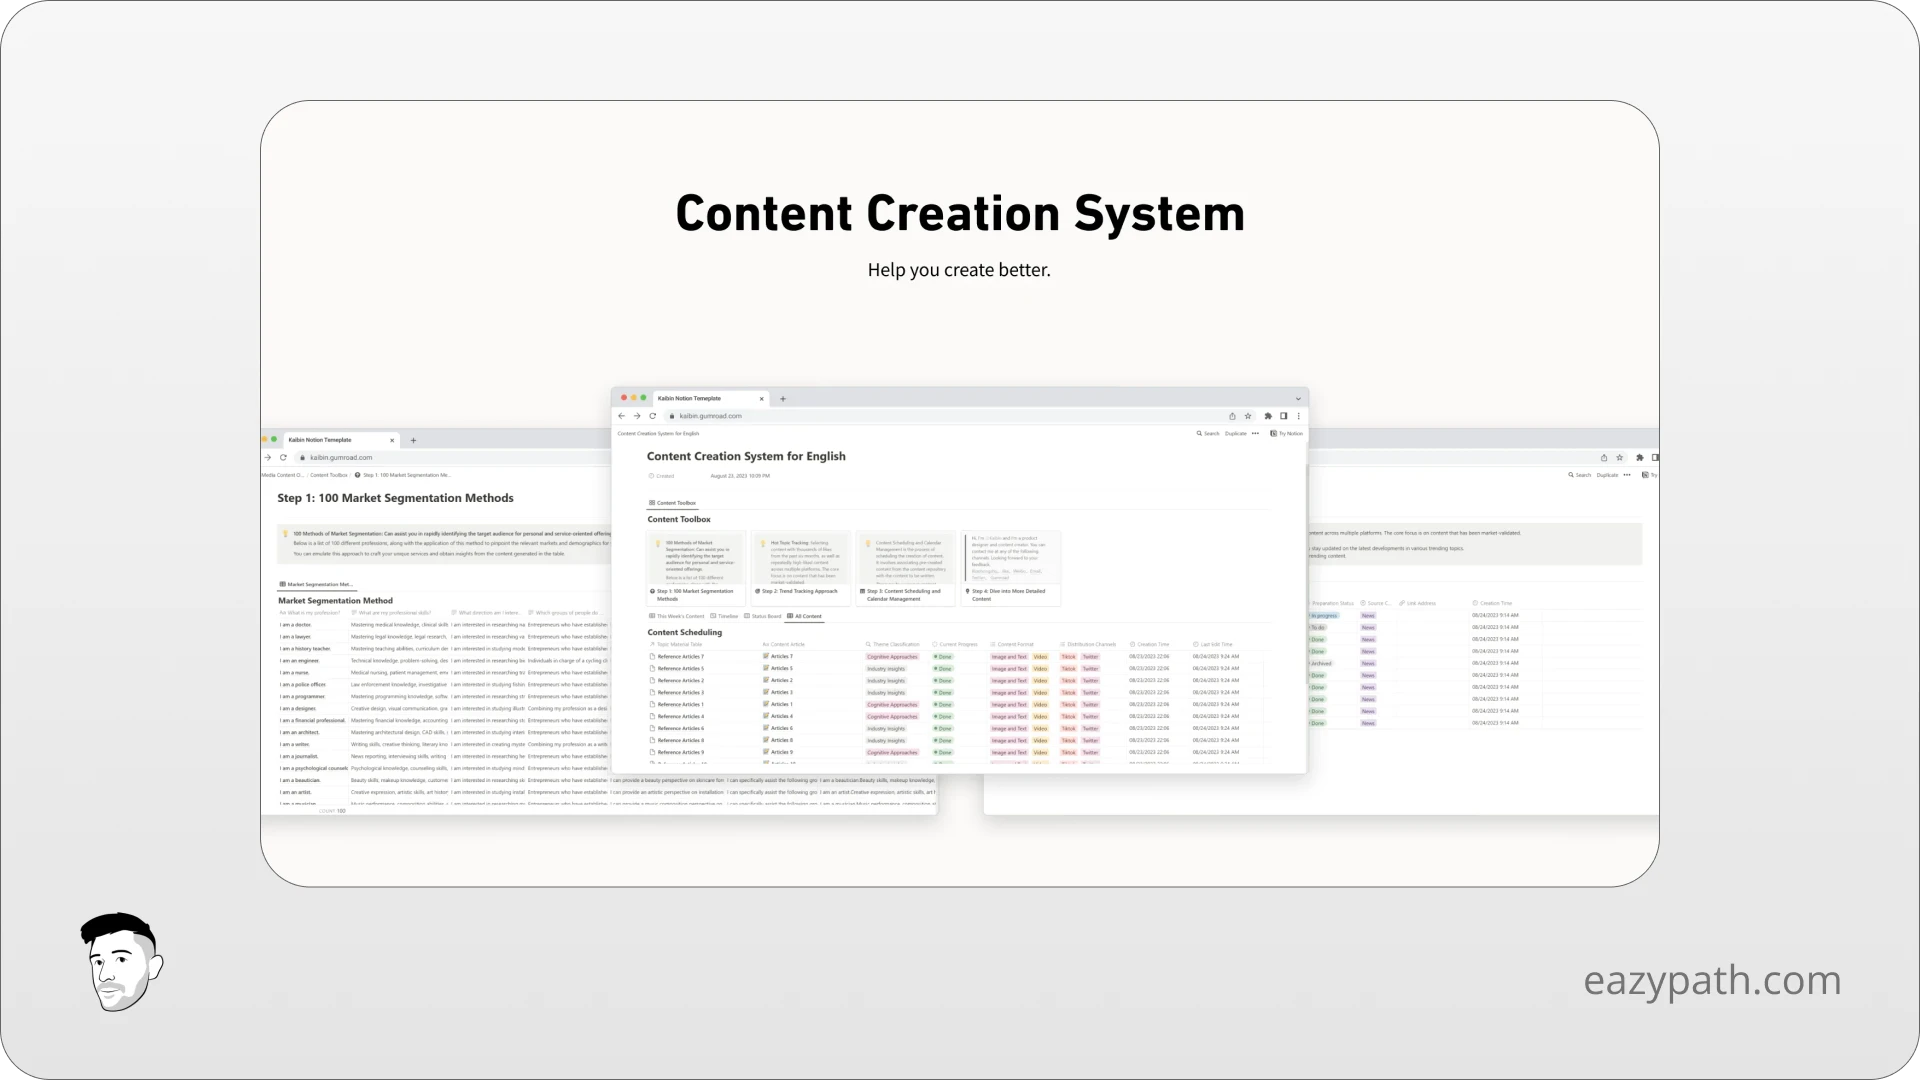Switch to the Status Board tab
The image size is (1920, 1080).
tap(764, 617)
